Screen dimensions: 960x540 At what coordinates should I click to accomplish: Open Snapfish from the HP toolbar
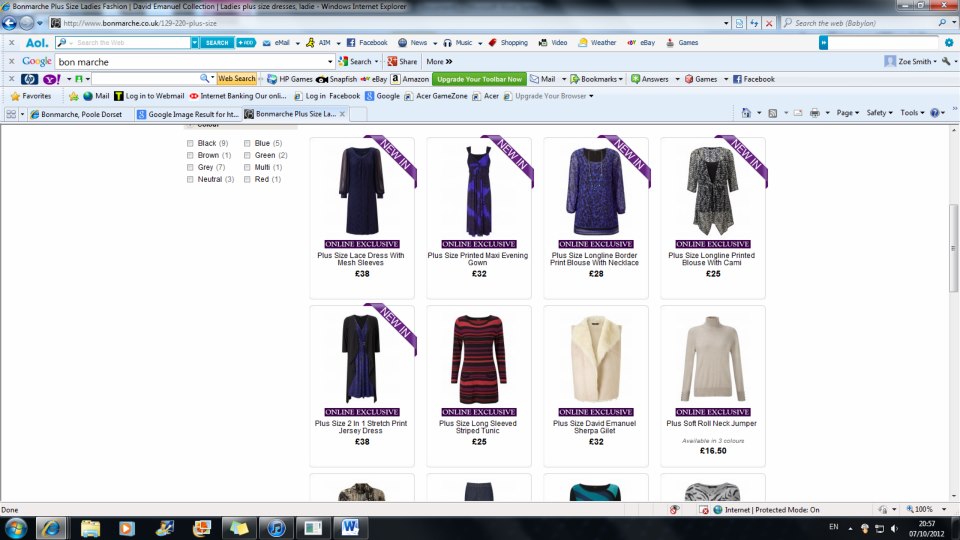[x=337, y=79]
